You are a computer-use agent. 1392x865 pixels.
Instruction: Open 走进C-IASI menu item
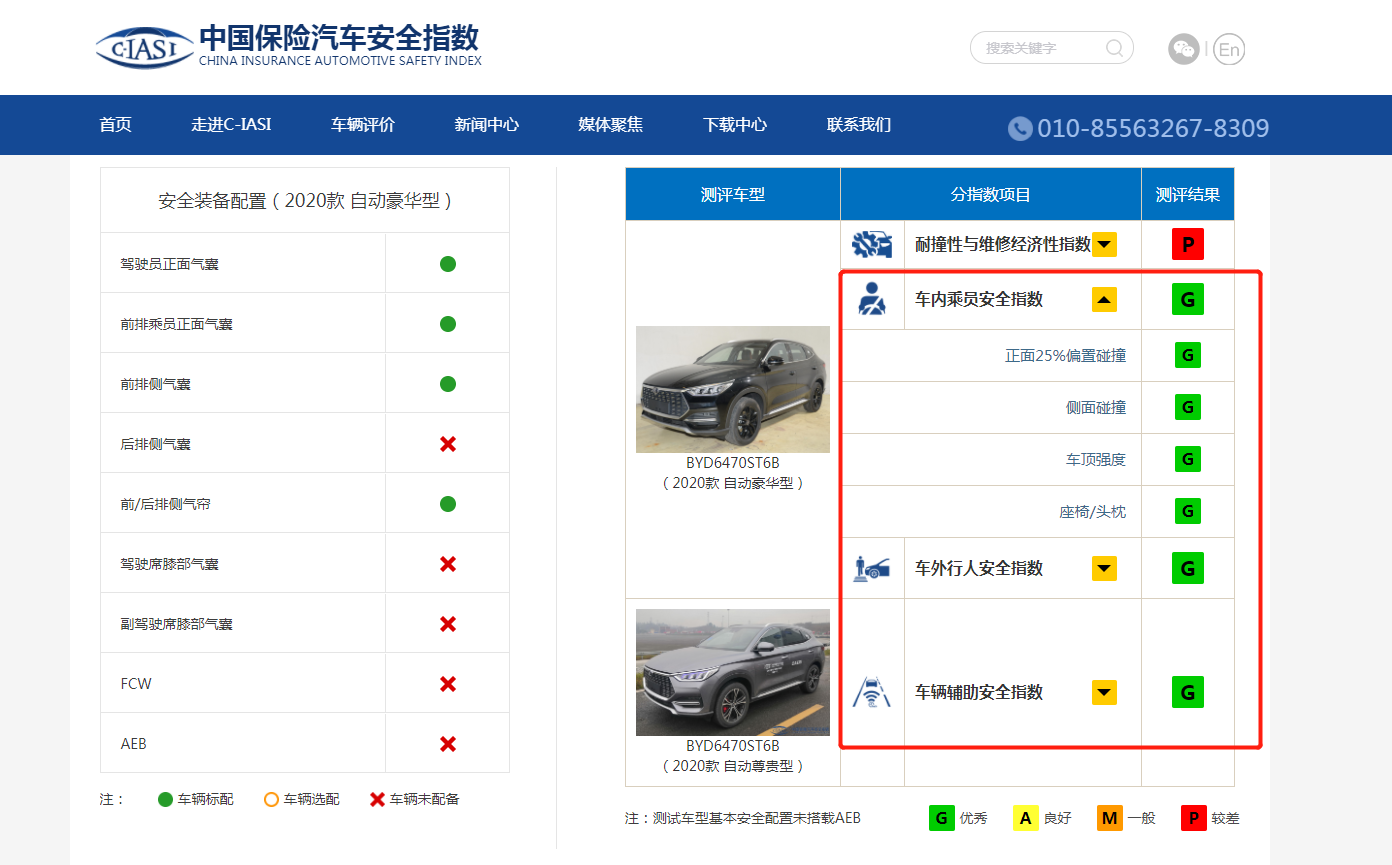(x=231, y=125)
